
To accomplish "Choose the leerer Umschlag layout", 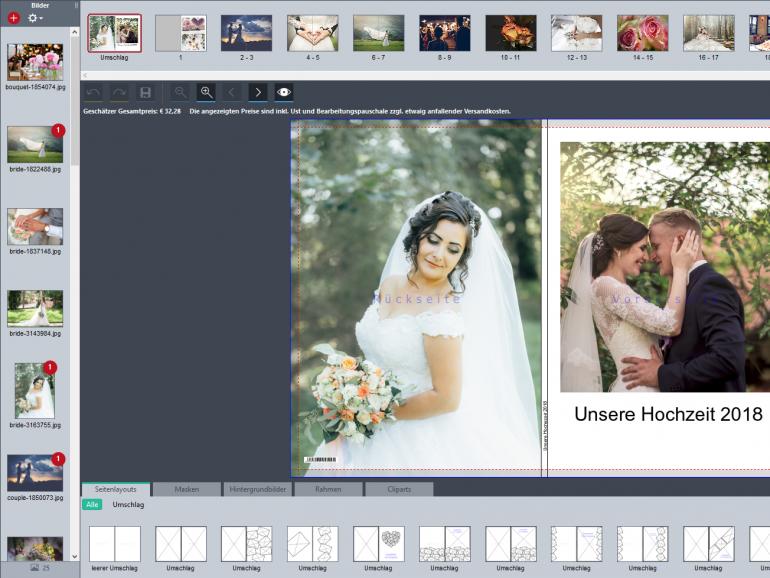I will coord(115,544).
